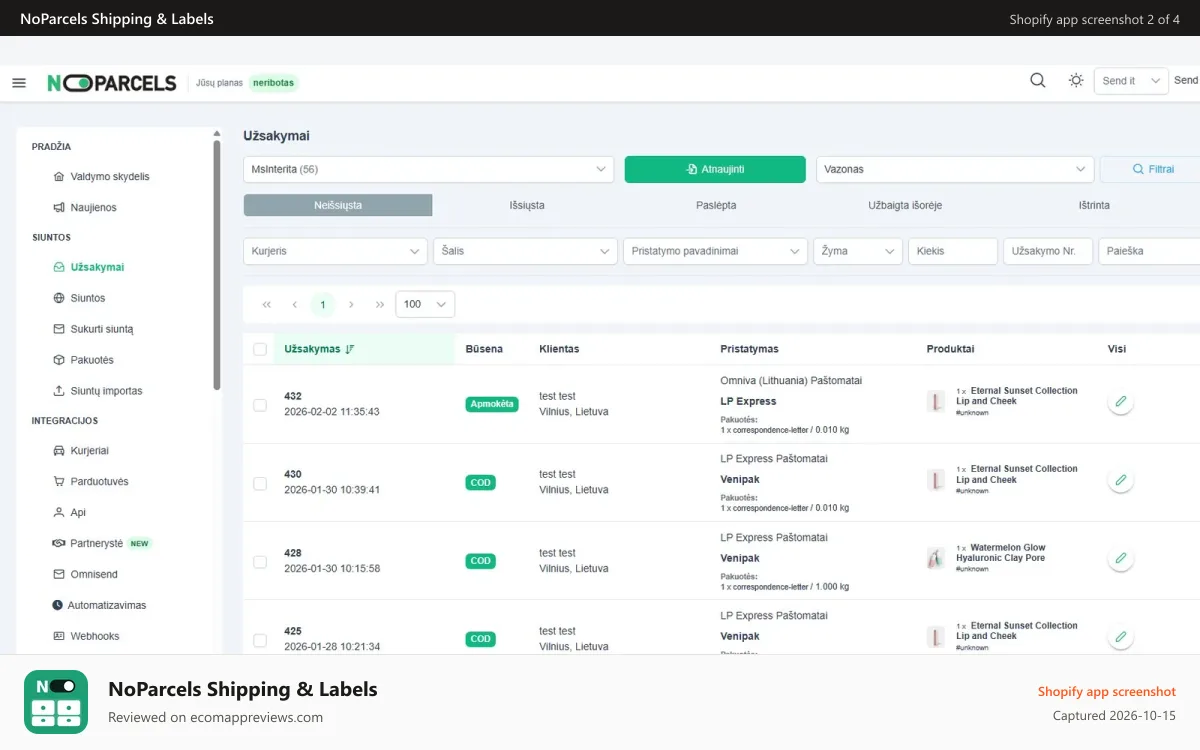
Task: Switch to the Paslėpta tab
Action: [x=716, y=205]
